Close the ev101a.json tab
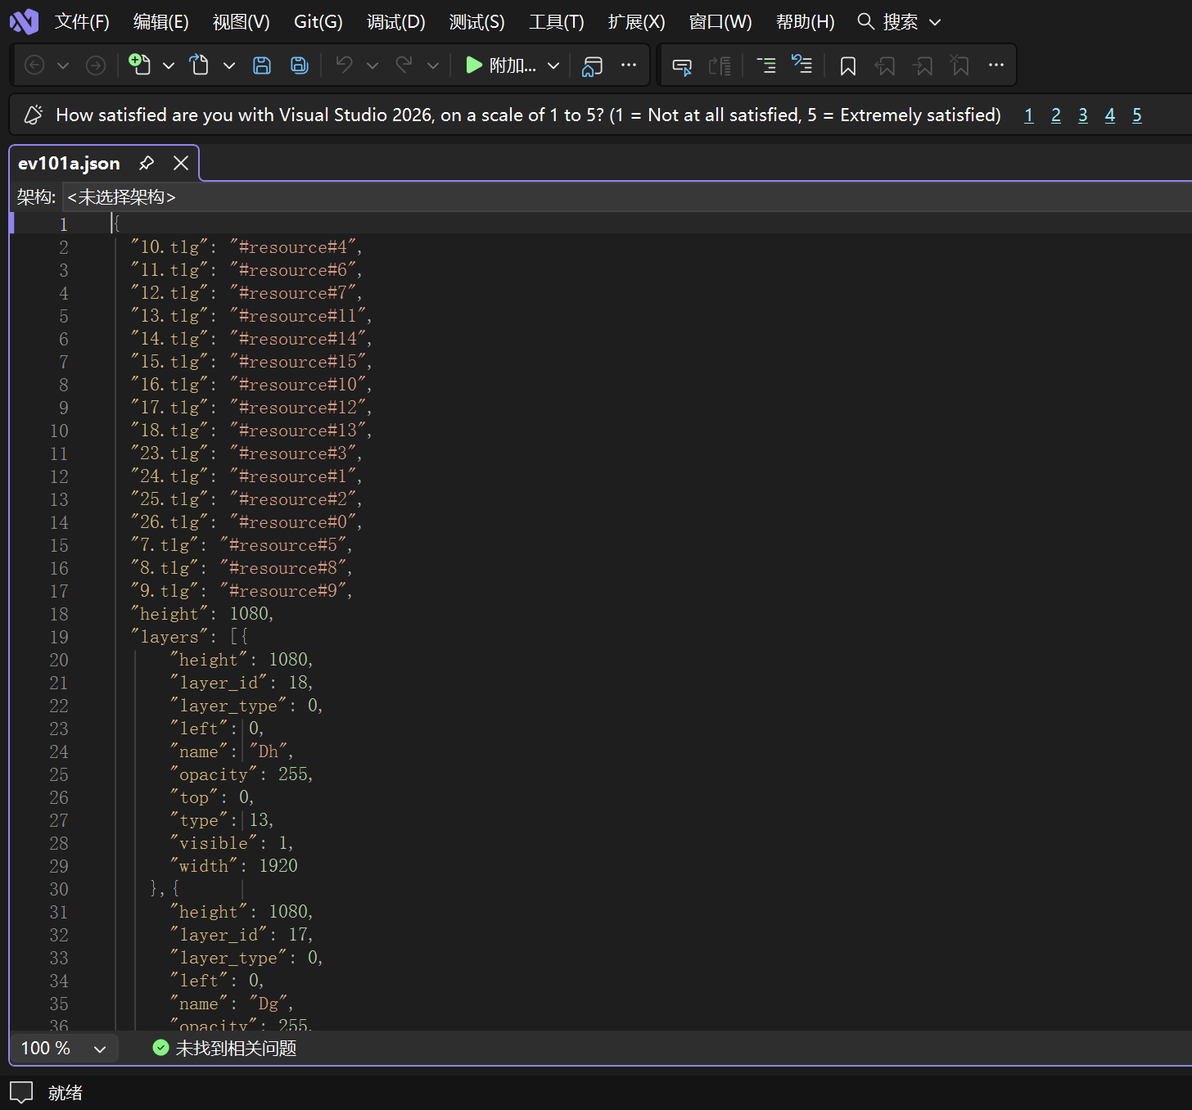 (181, 163)
